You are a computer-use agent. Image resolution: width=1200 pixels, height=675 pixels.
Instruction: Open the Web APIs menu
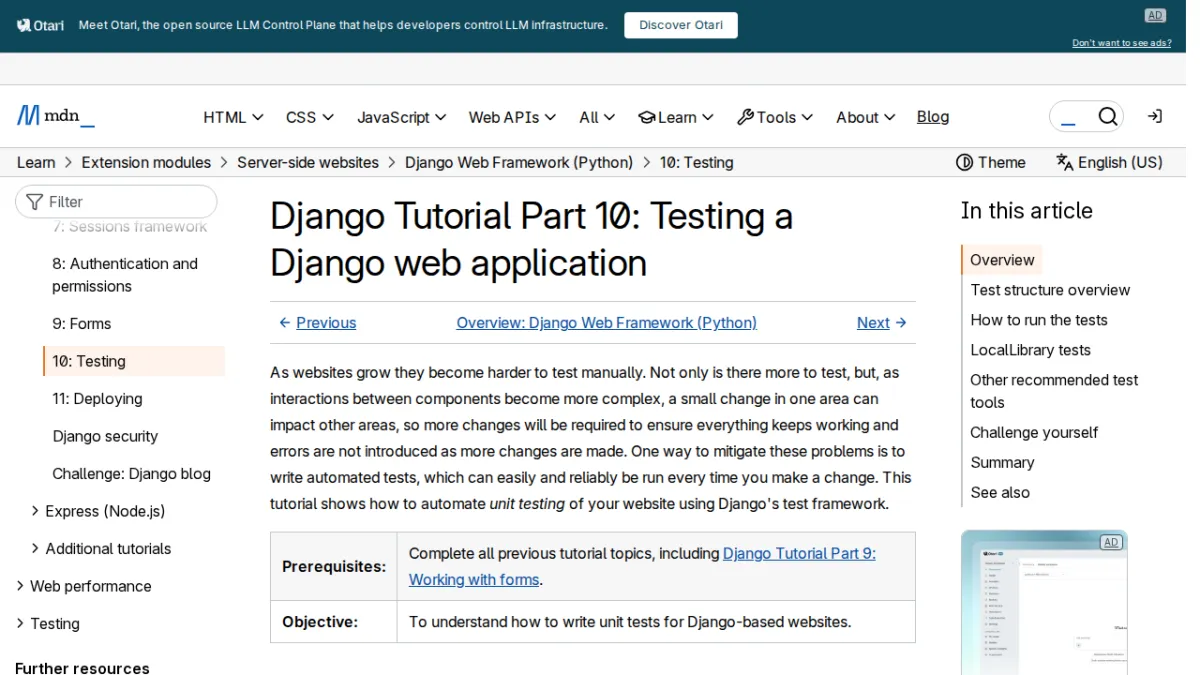pyautogui.click(x=513, y=117)
